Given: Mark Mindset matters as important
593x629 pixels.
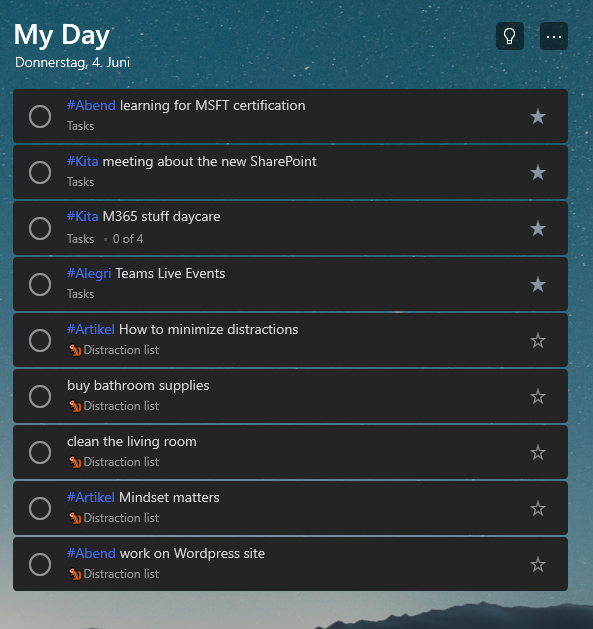Looking at the screenshot, I should 538,509.
